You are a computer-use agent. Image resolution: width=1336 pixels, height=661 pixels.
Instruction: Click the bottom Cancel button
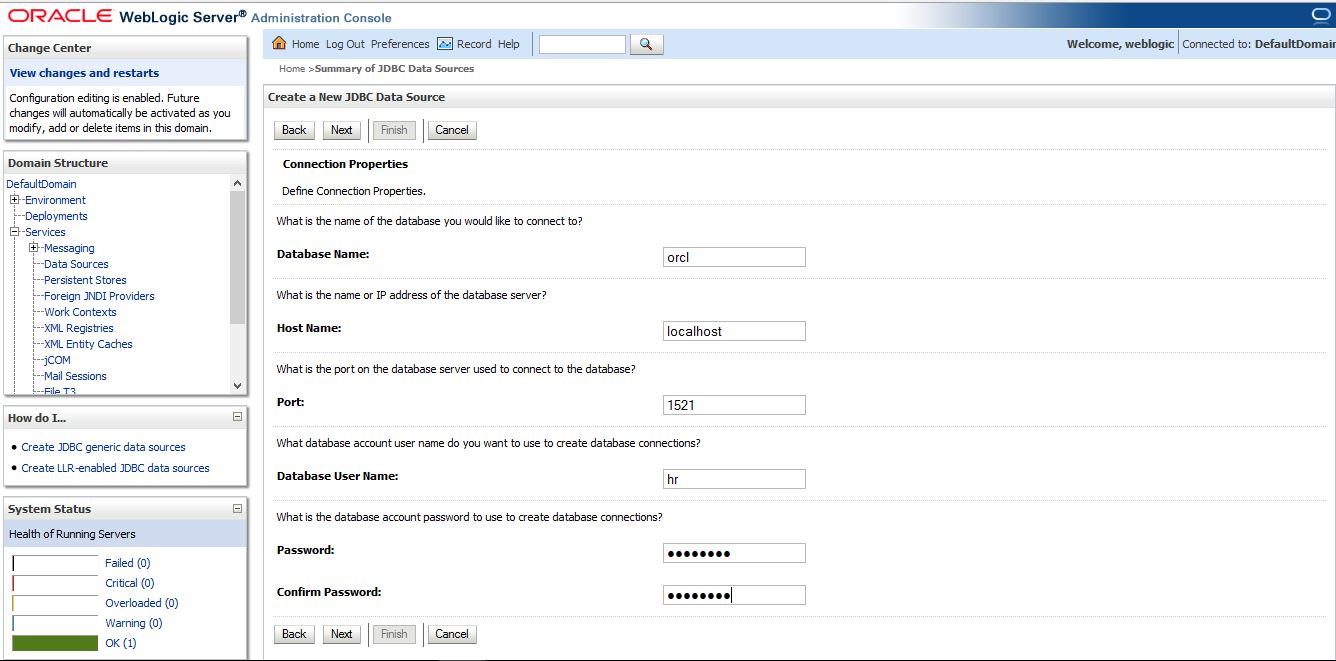click(x=452, y=634)
